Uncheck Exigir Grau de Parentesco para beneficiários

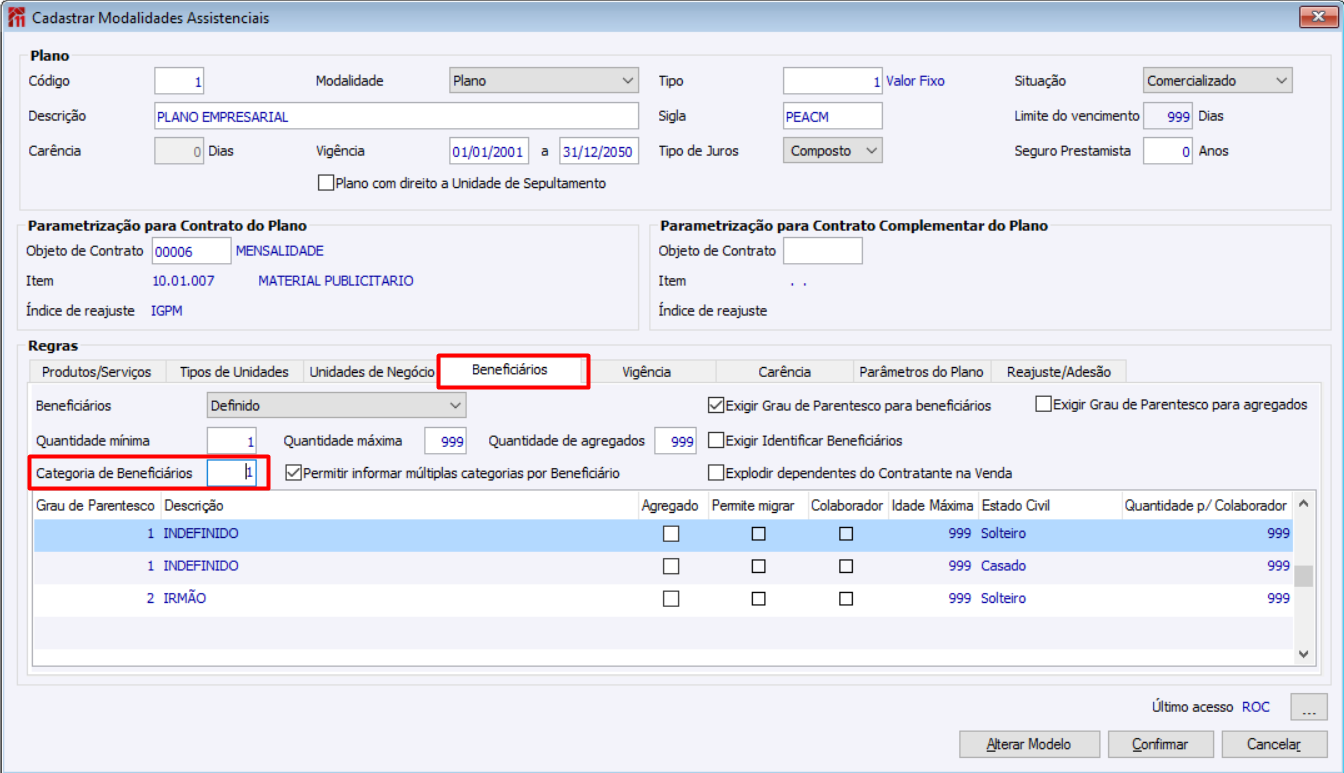click(x=715, y=406)
